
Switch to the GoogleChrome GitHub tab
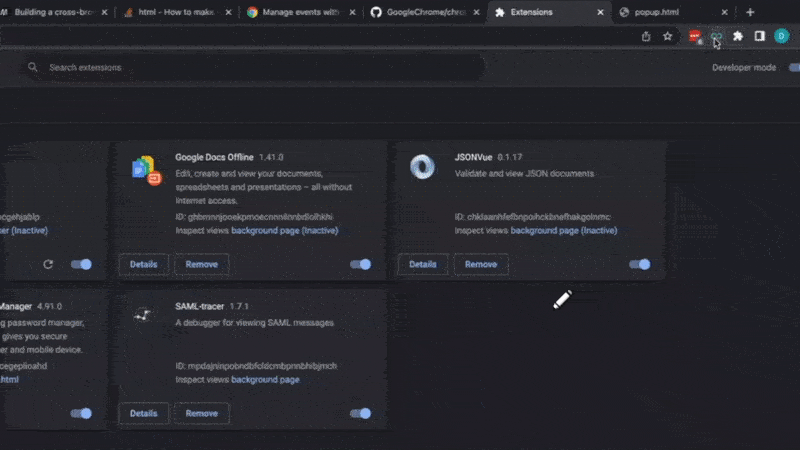pyautogui.click(x=425, y=12)
